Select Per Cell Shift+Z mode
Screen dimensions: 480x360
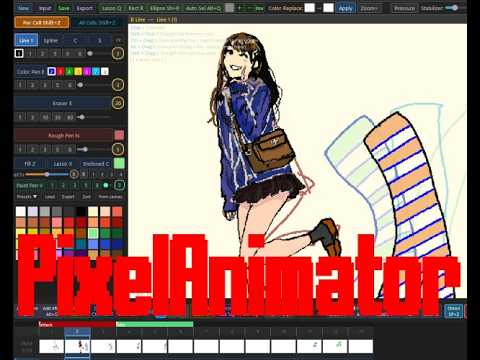click(42, 23)
